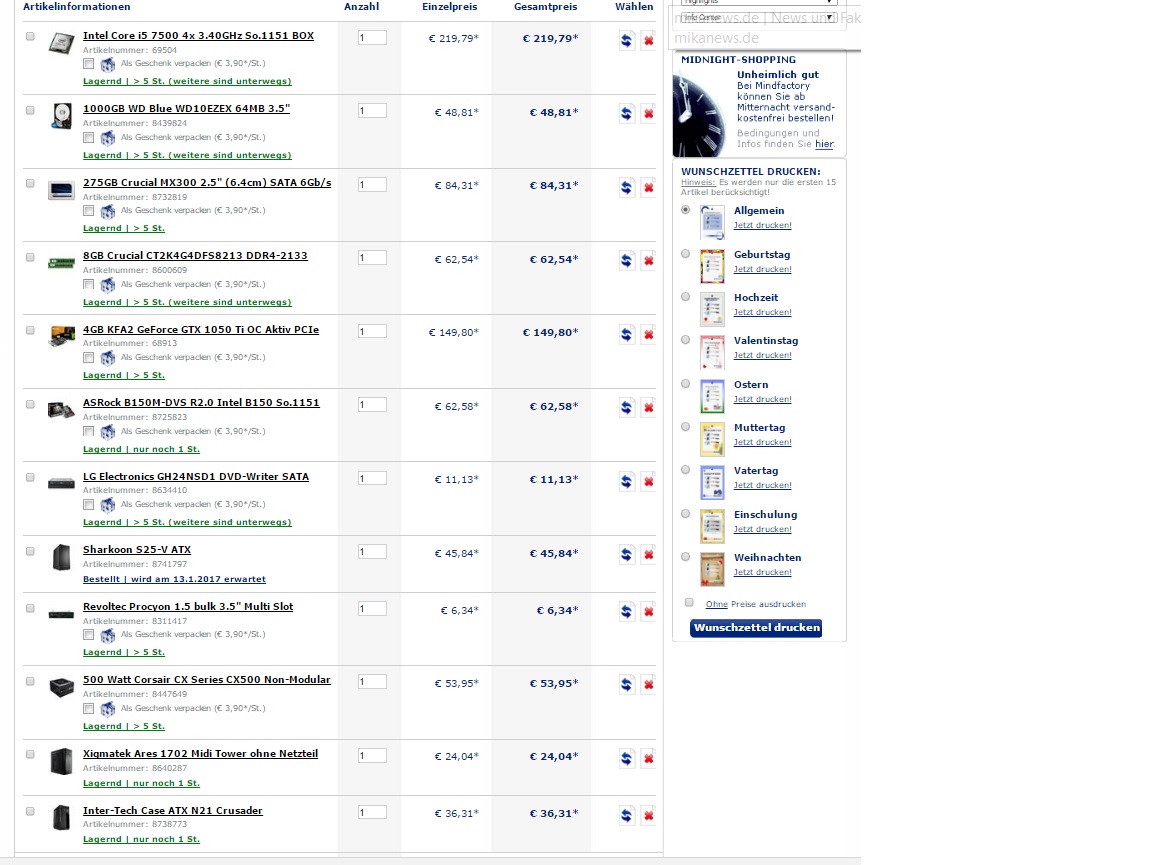Click gift box icon for WD Blue row

pyautogui.click(x=108, y=137)
